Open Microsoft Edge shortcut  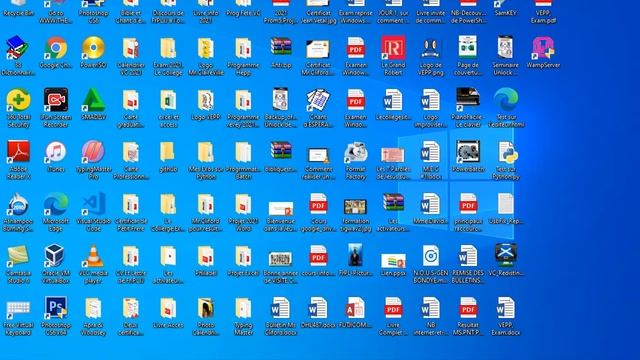[56, 204]
